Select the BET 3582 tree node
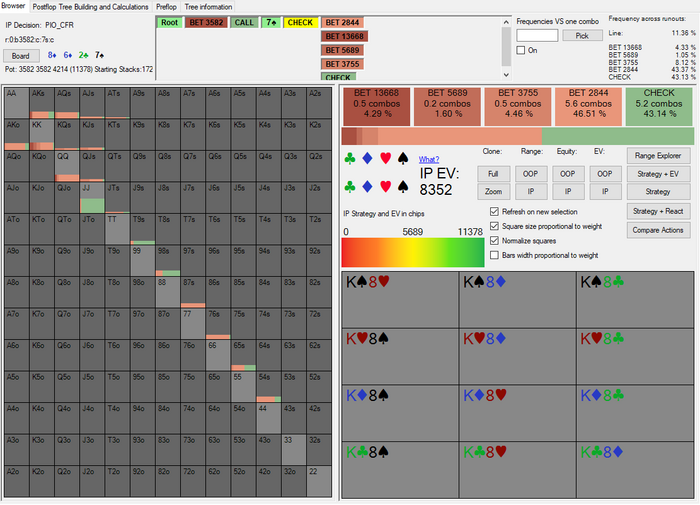Viewport: 700px width, 505px height. pyautogui.click(x=206, y=22)
